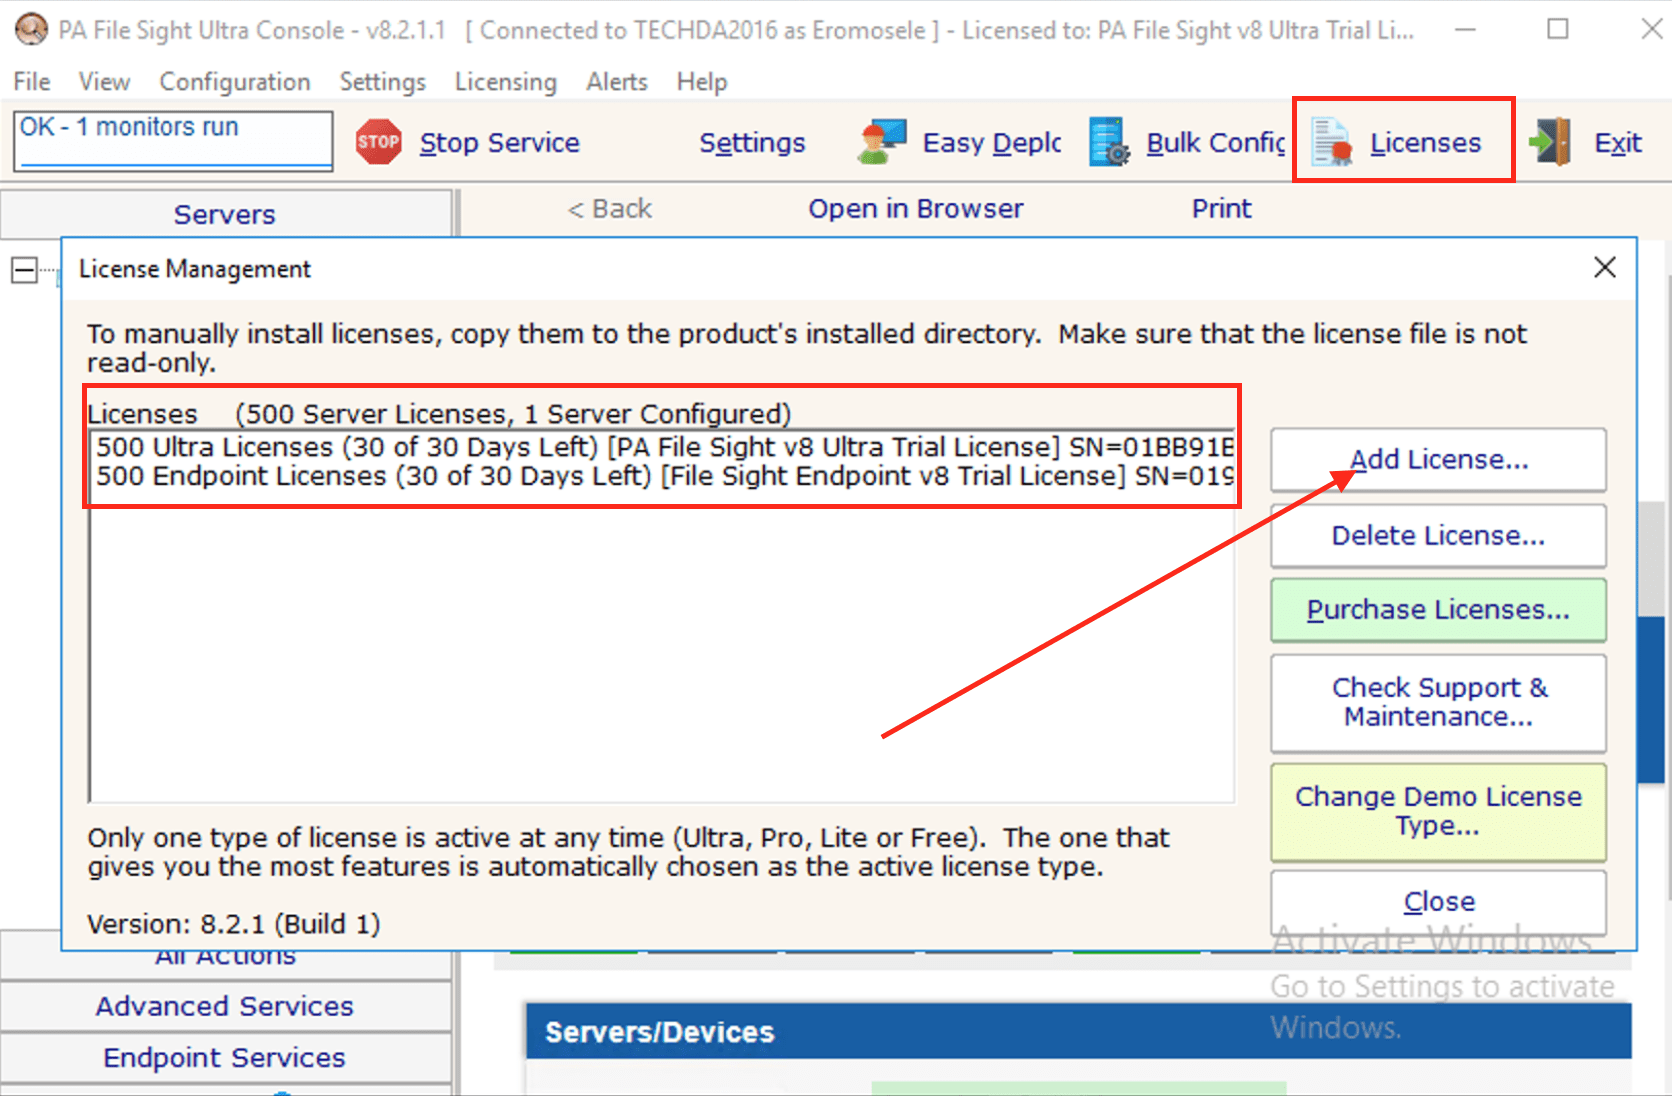Select the 500 Ultra Licenses entry

click(x=660, y=447)
